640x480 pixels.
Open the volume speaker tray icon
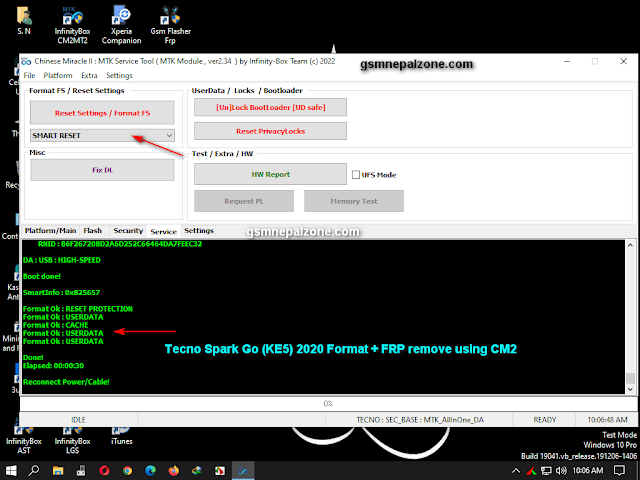coord(561,471)
